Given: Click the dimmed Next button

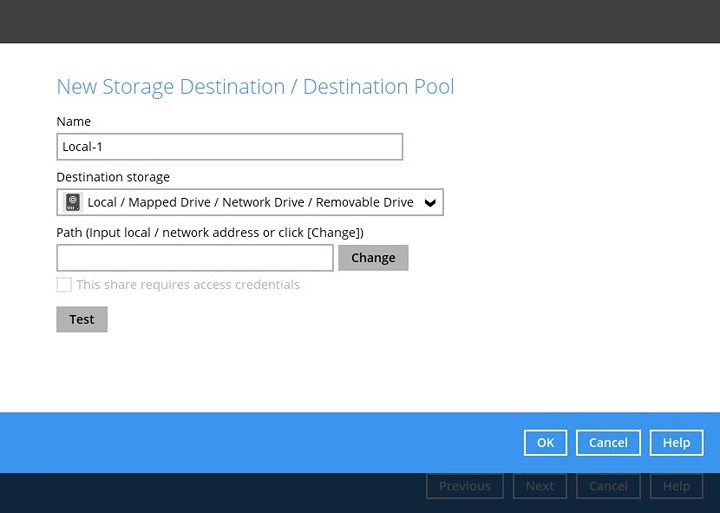Looking at the screenshot, I should point(539,486).
